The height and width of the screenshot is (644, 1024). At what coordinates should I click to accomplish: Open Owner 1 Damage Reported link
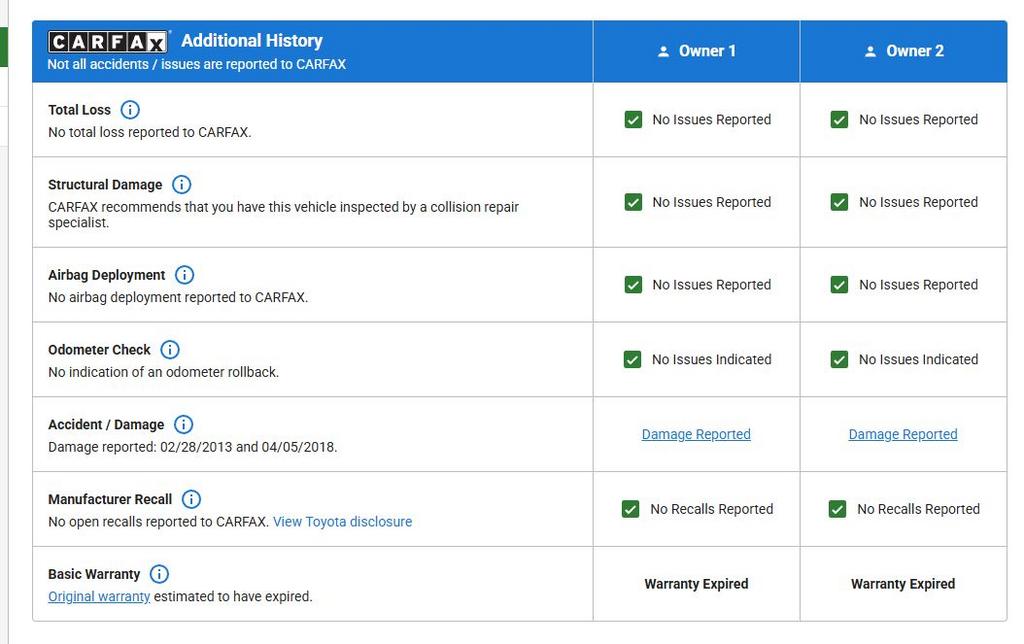pyautogui.click(x=696, y=434)
